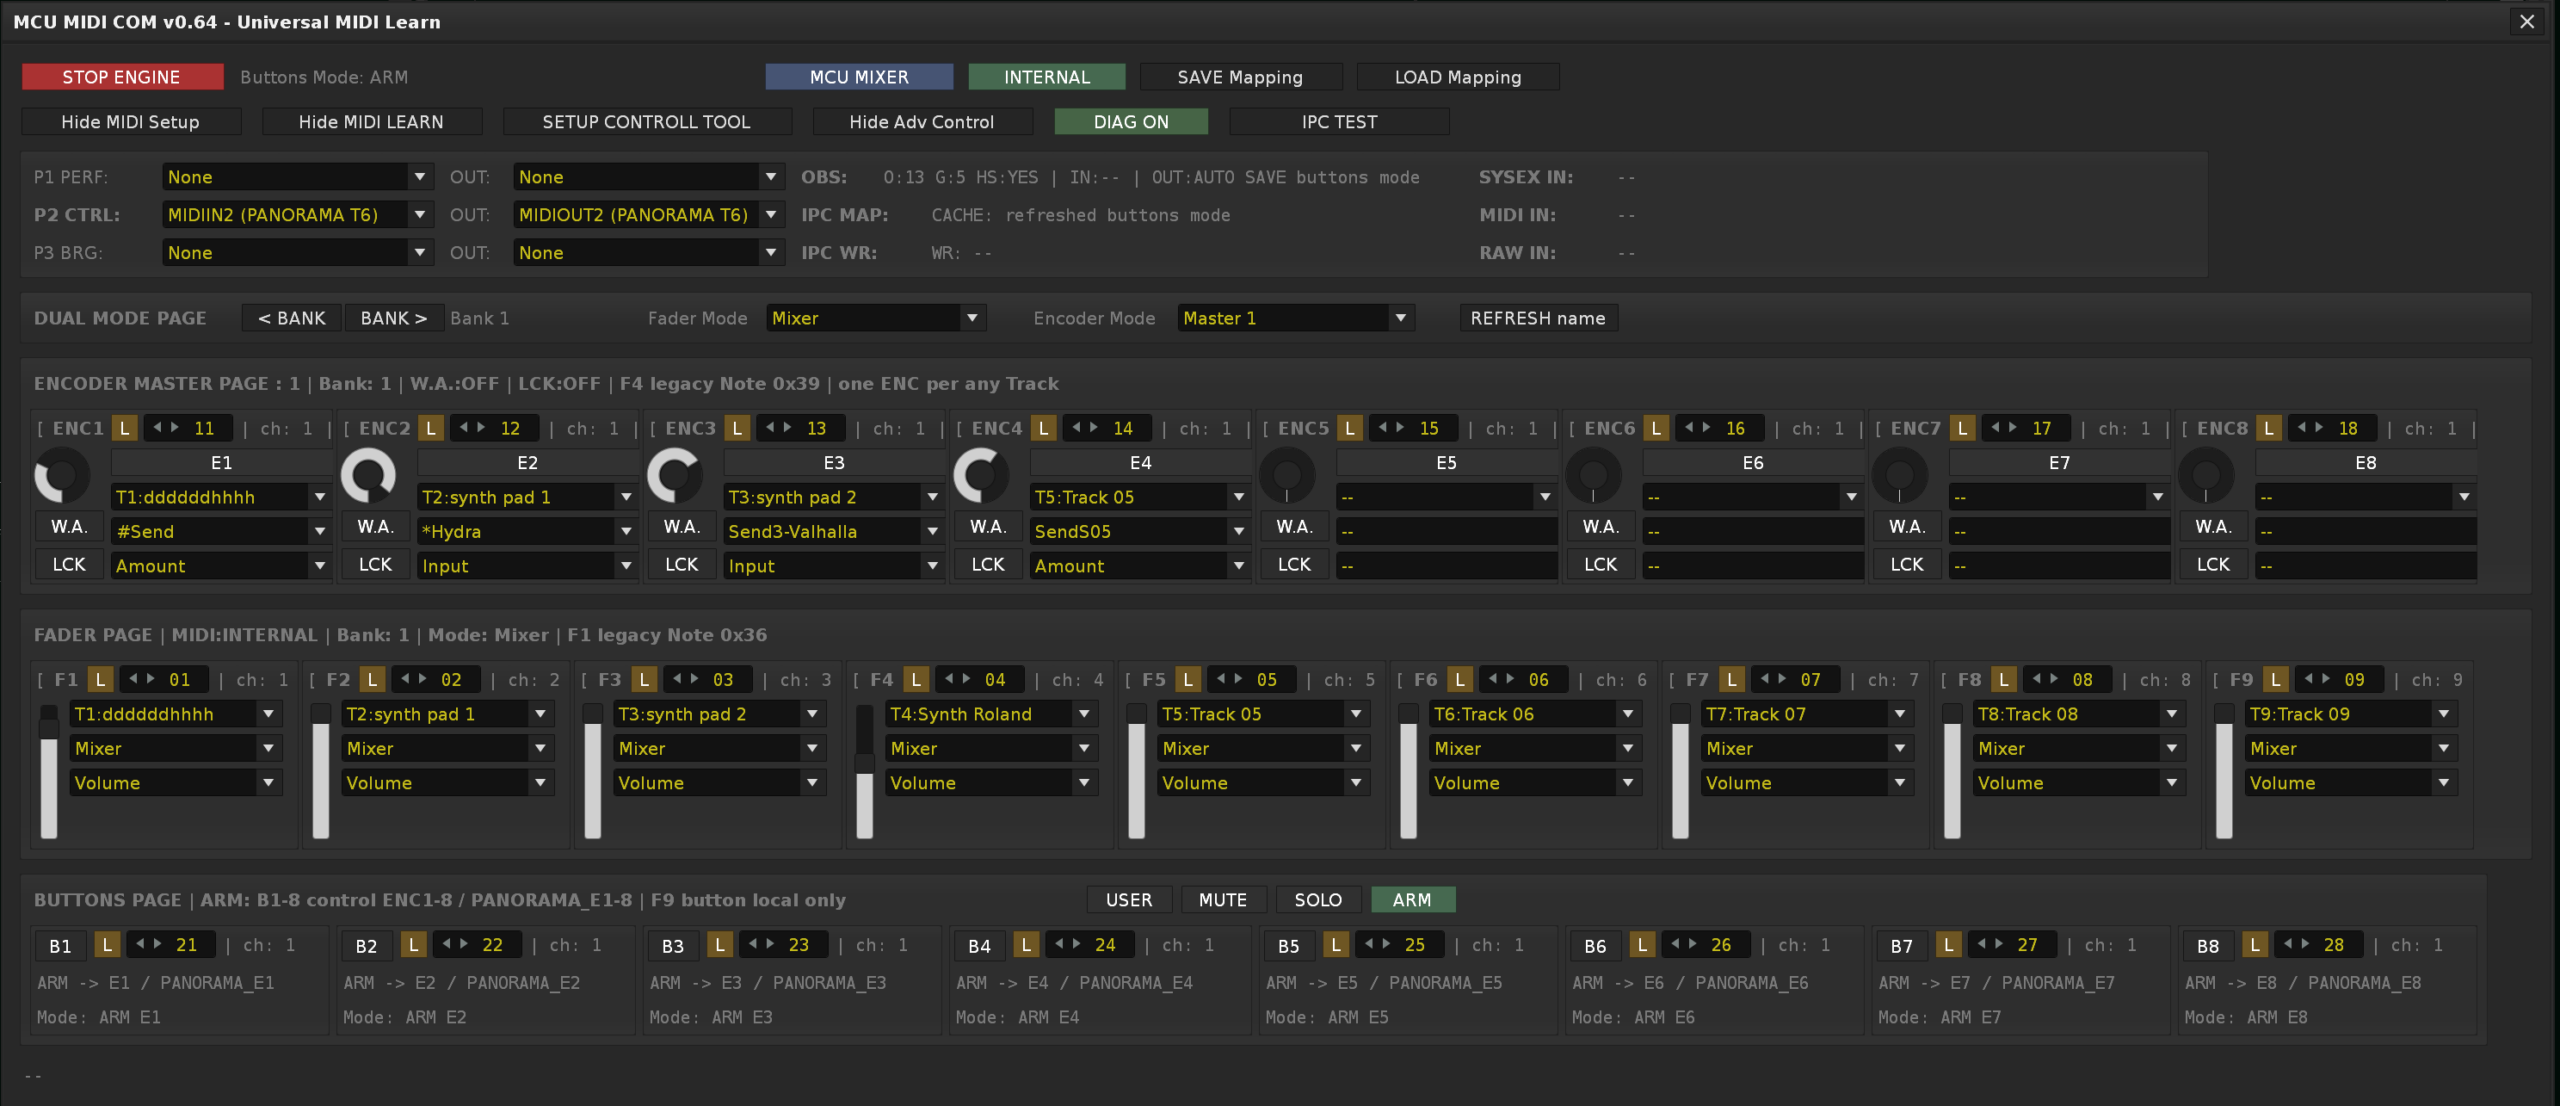Image resolution: width=2560 pixels, height=1106 pixels.
Task: Click the ENC8 rotary knob
Action: (2206, 476)
